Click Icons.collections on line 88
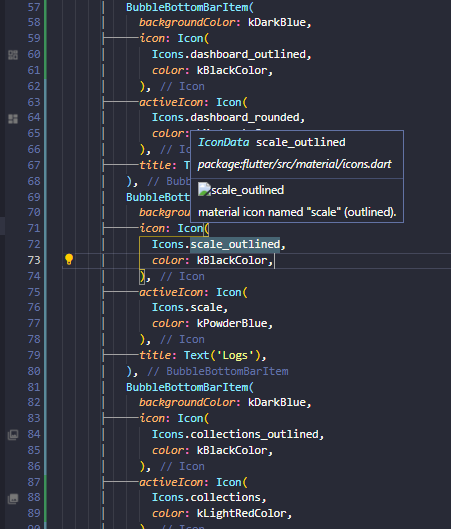Viewport: 451px width, 529px height. [x=206, y=497]
